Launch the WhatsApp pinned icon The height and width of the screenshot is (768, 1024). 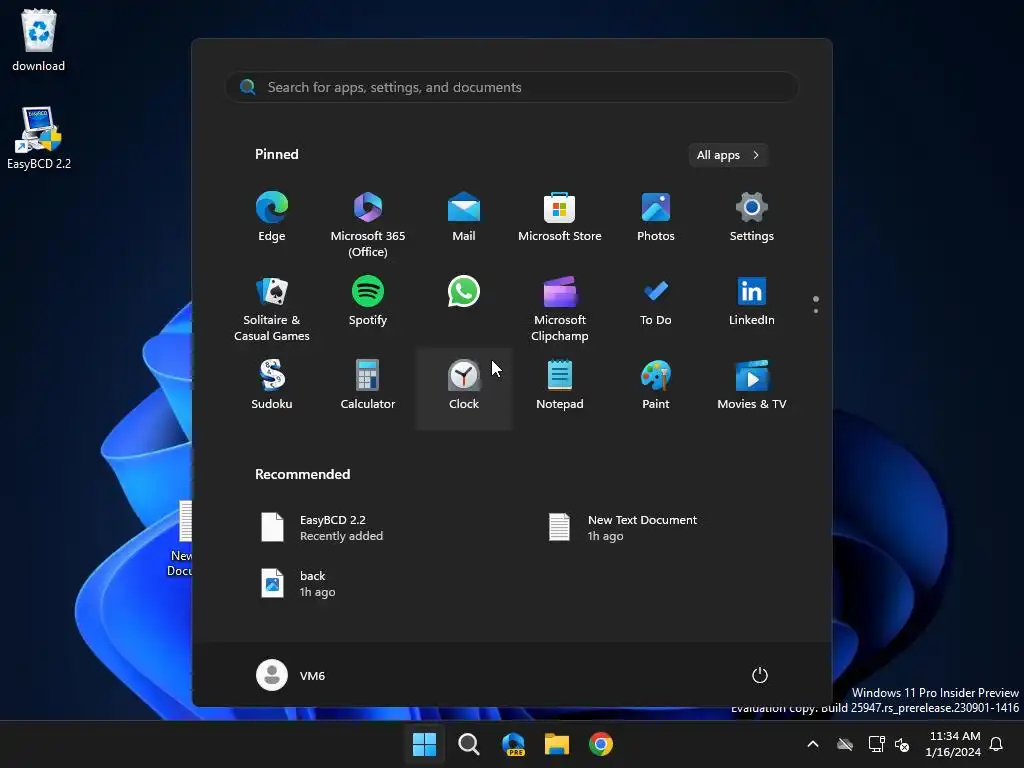[x=464, y=292]
